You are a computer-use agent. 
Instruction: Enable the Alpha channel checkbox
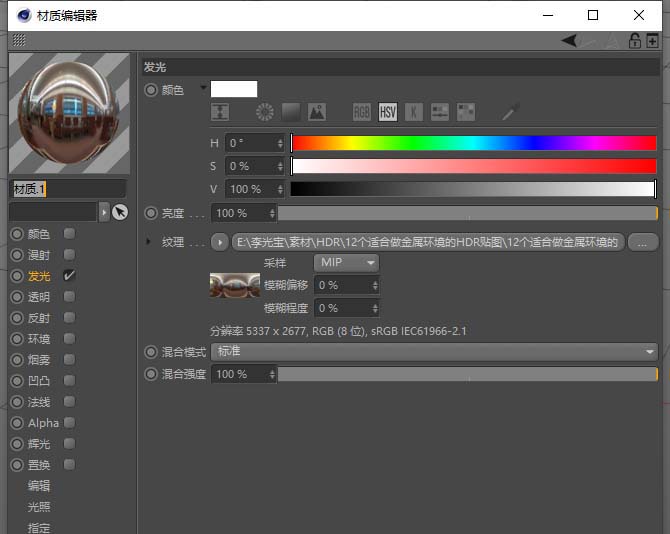coord(69,423)
